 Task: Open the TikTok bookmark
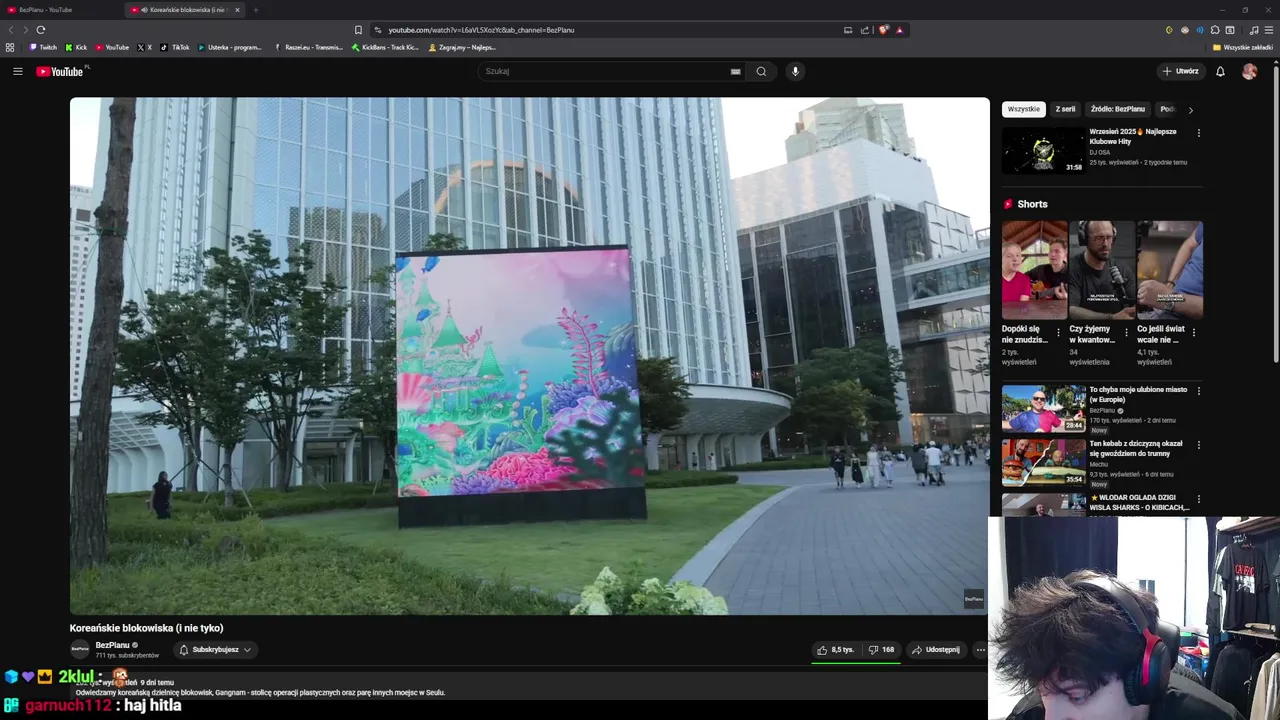pos(175,47)
